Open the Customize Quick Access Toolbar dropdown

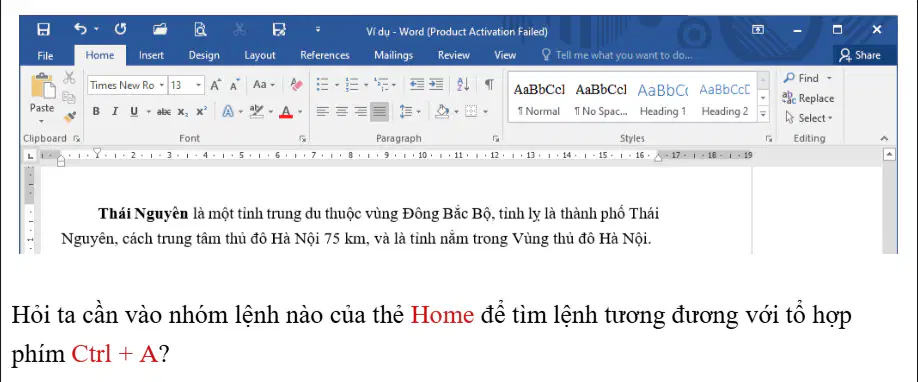pyautogui.click(x=318, y=29)
